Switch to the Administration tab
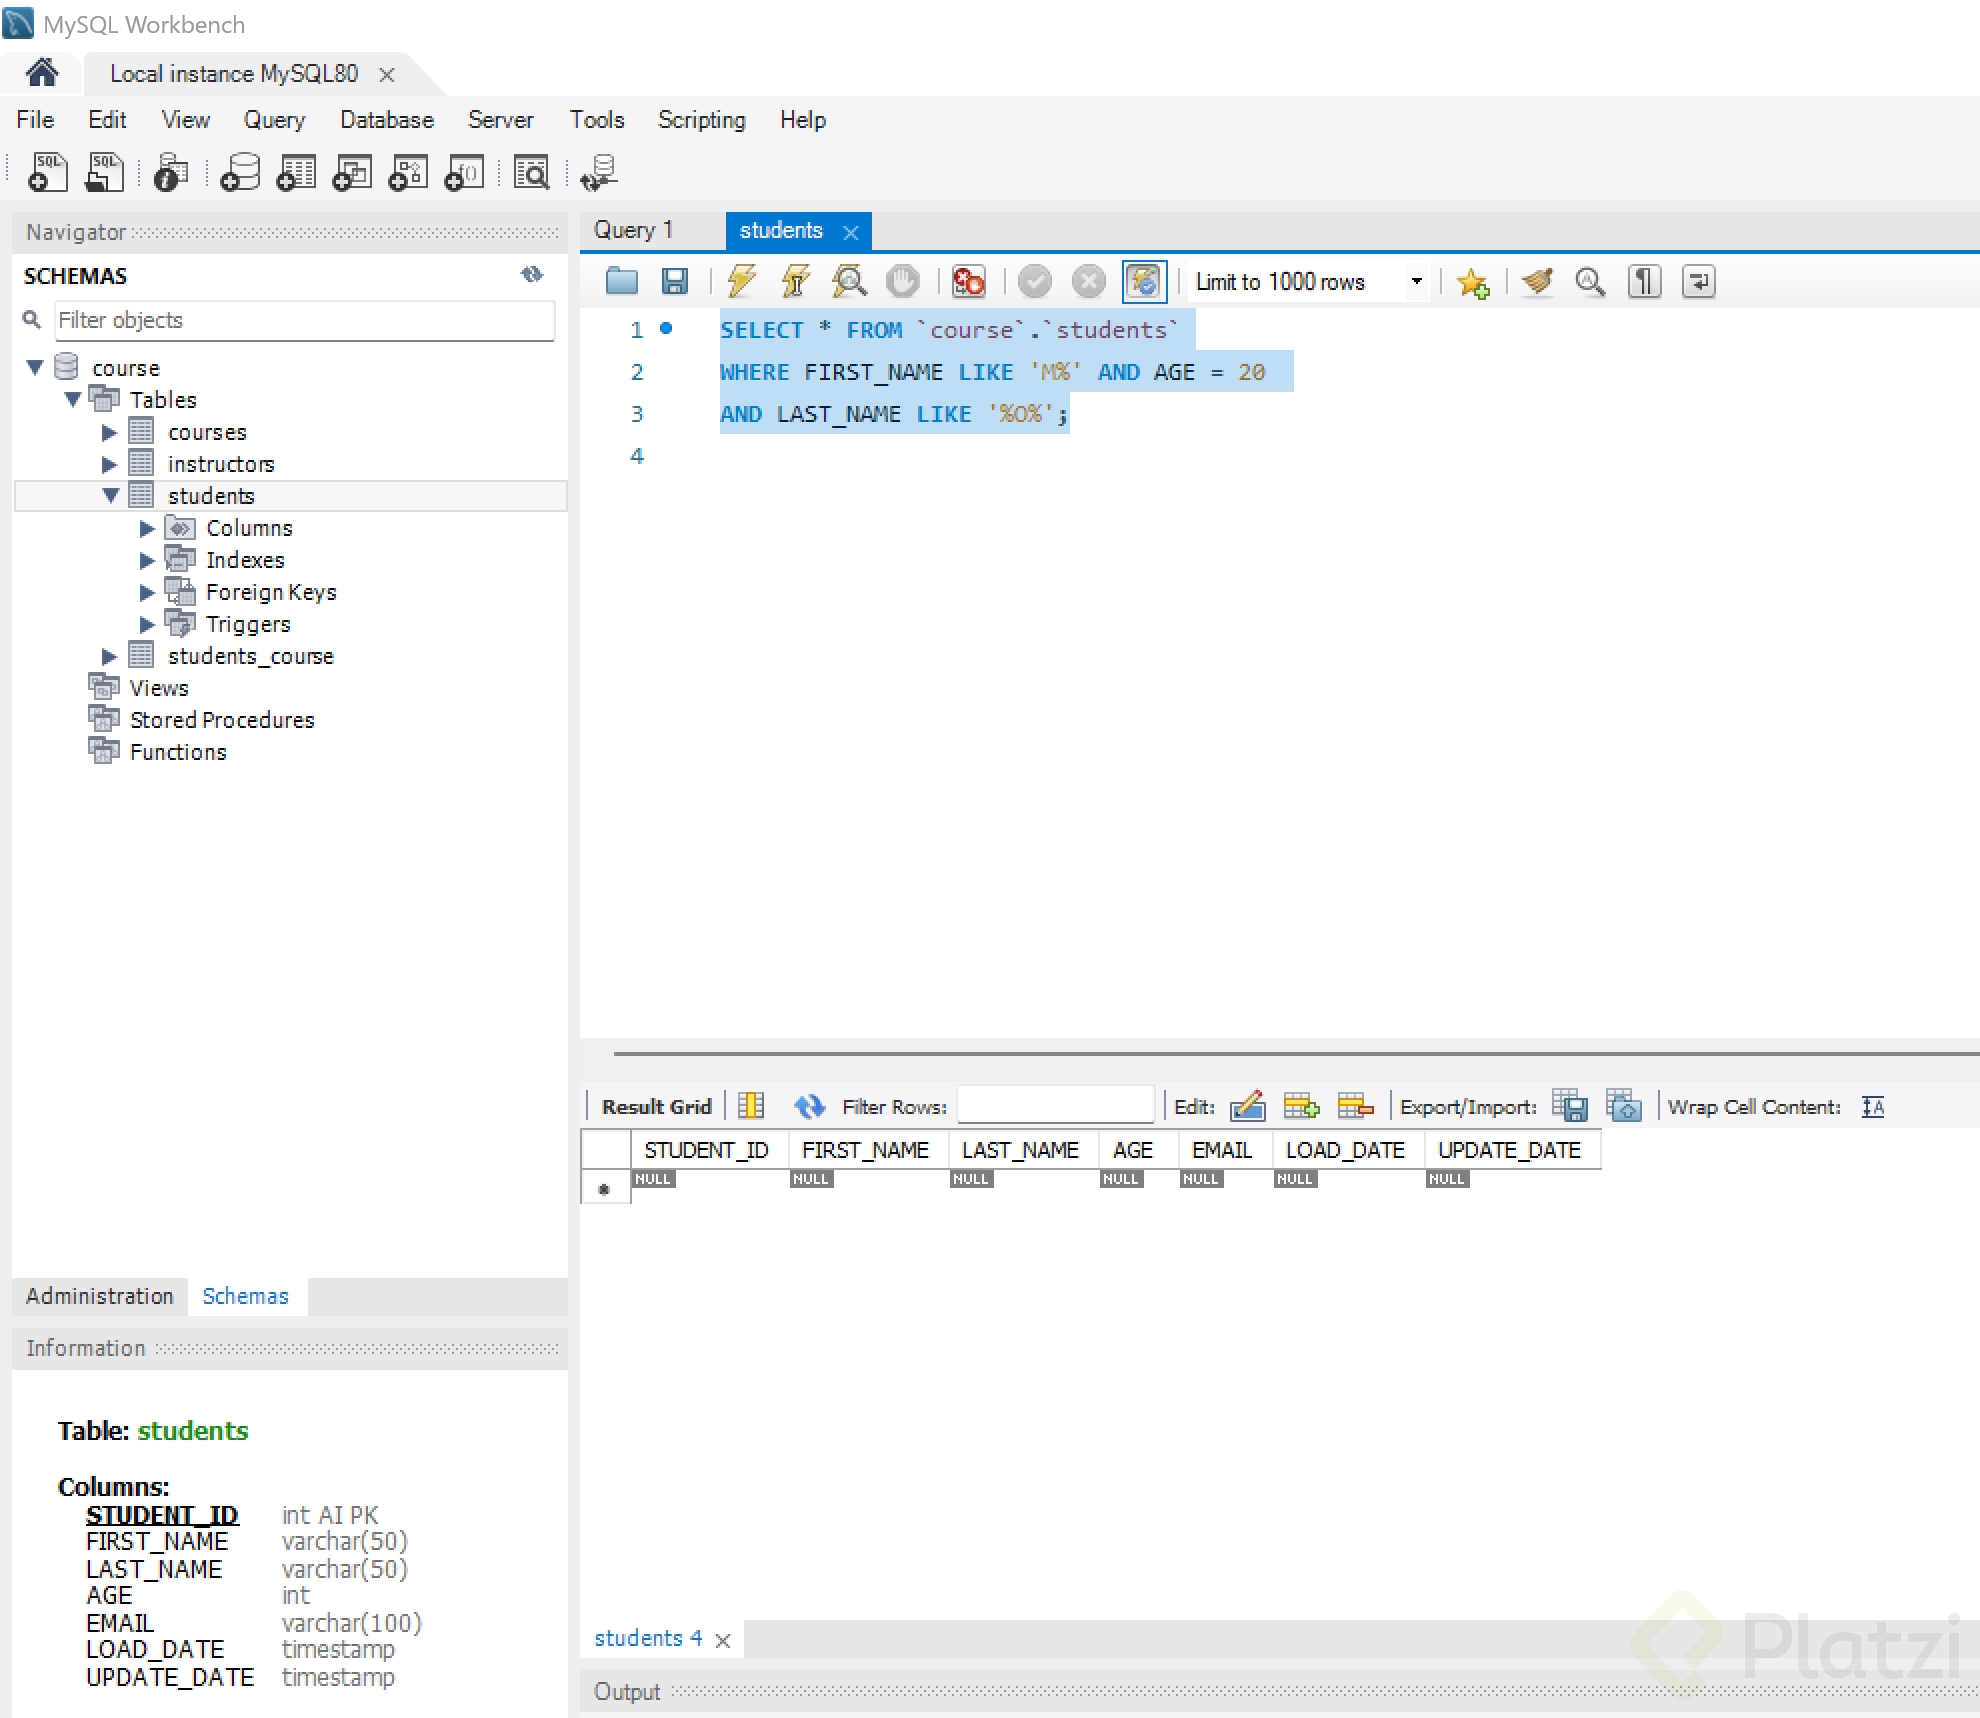 (x=99, y=1296)
